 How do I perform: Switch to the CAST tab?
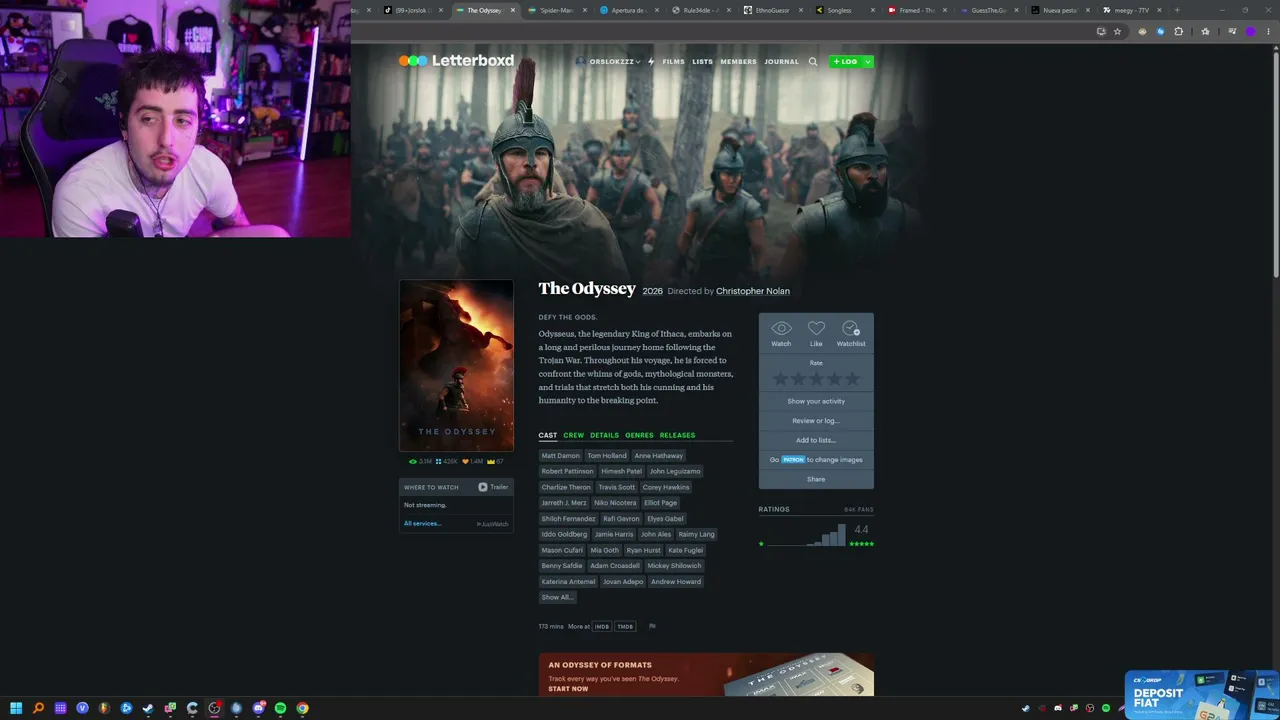click(x=548, y=435)
